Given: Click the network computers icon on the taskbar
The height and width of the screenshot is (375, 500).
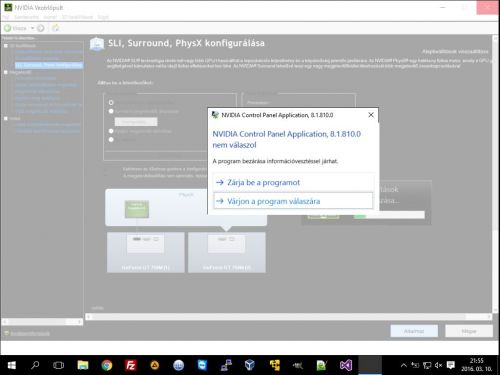Looking at the screenshot, I should (x=226, y=366).
